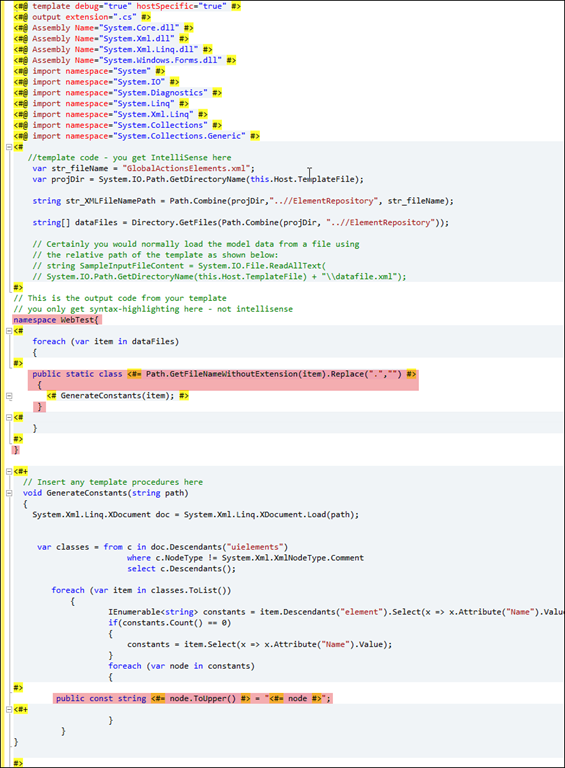This screenshot has width=565, height=768.
Task: Click the "System.Collections" import value
Action: click(160, 125)
